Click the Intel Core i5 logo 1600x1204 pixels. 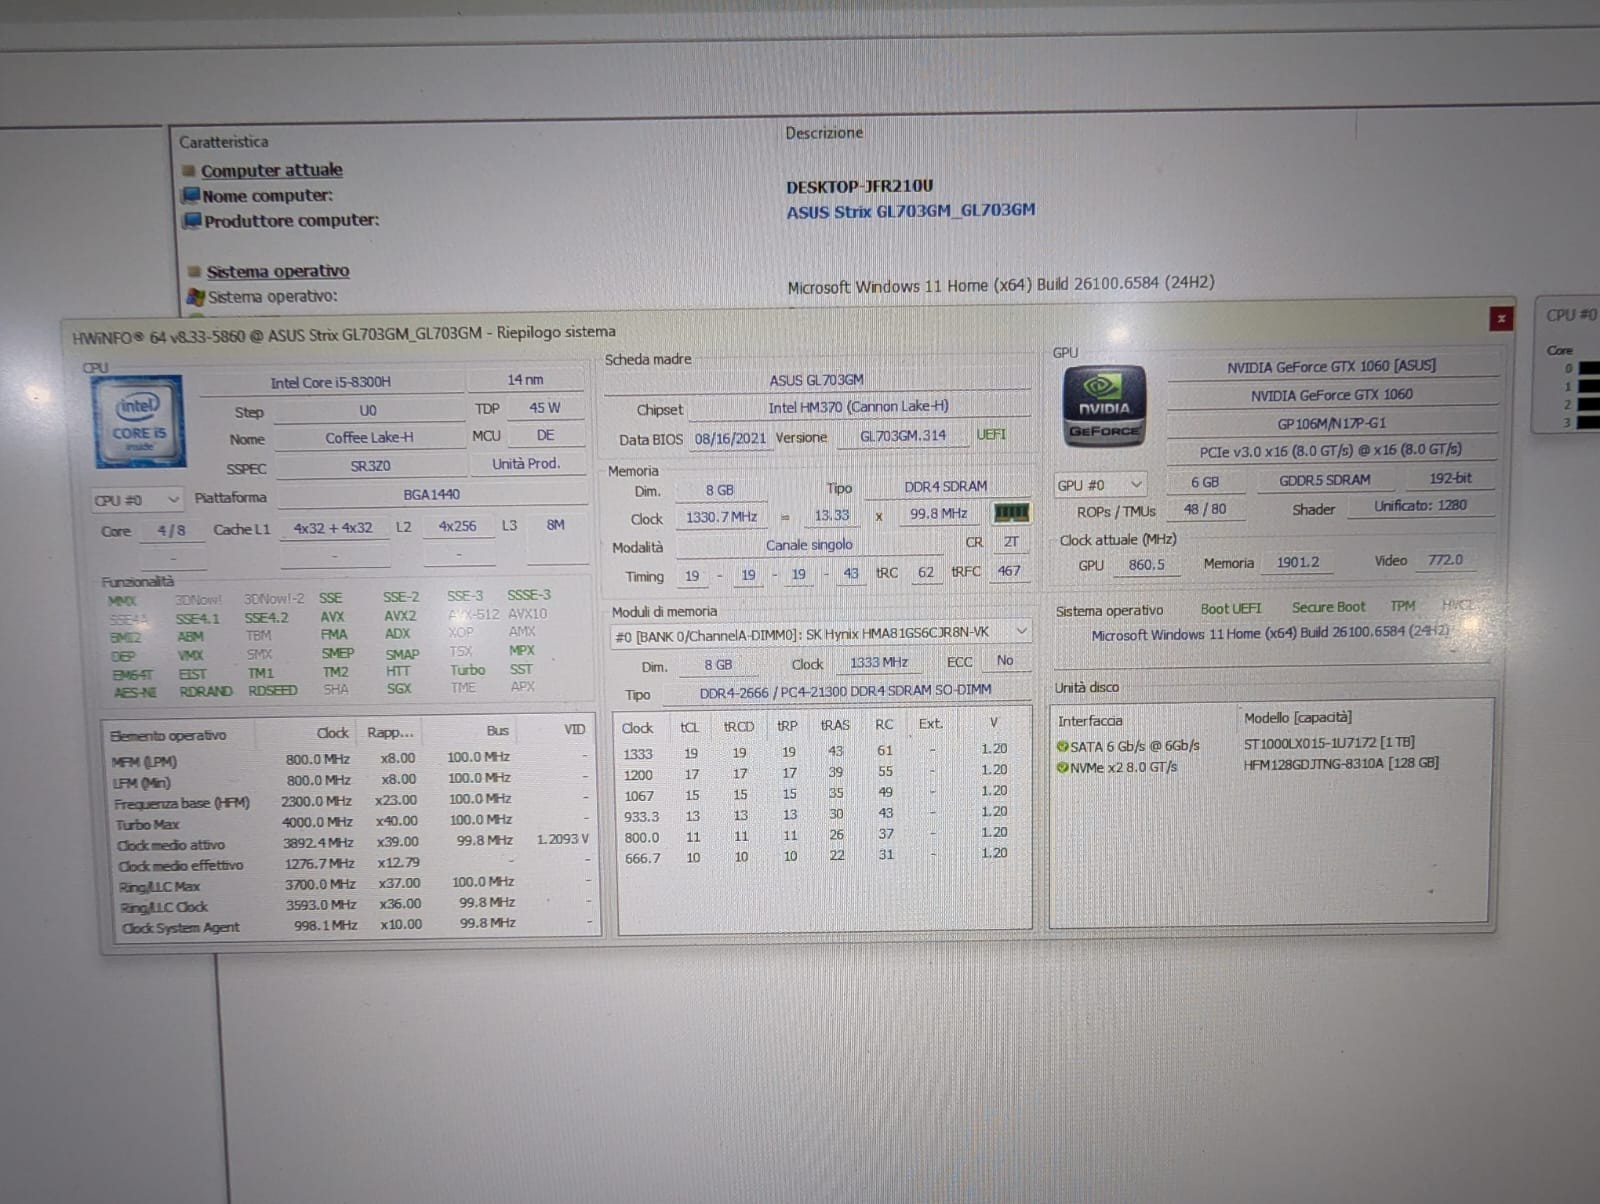click(139, 421)
